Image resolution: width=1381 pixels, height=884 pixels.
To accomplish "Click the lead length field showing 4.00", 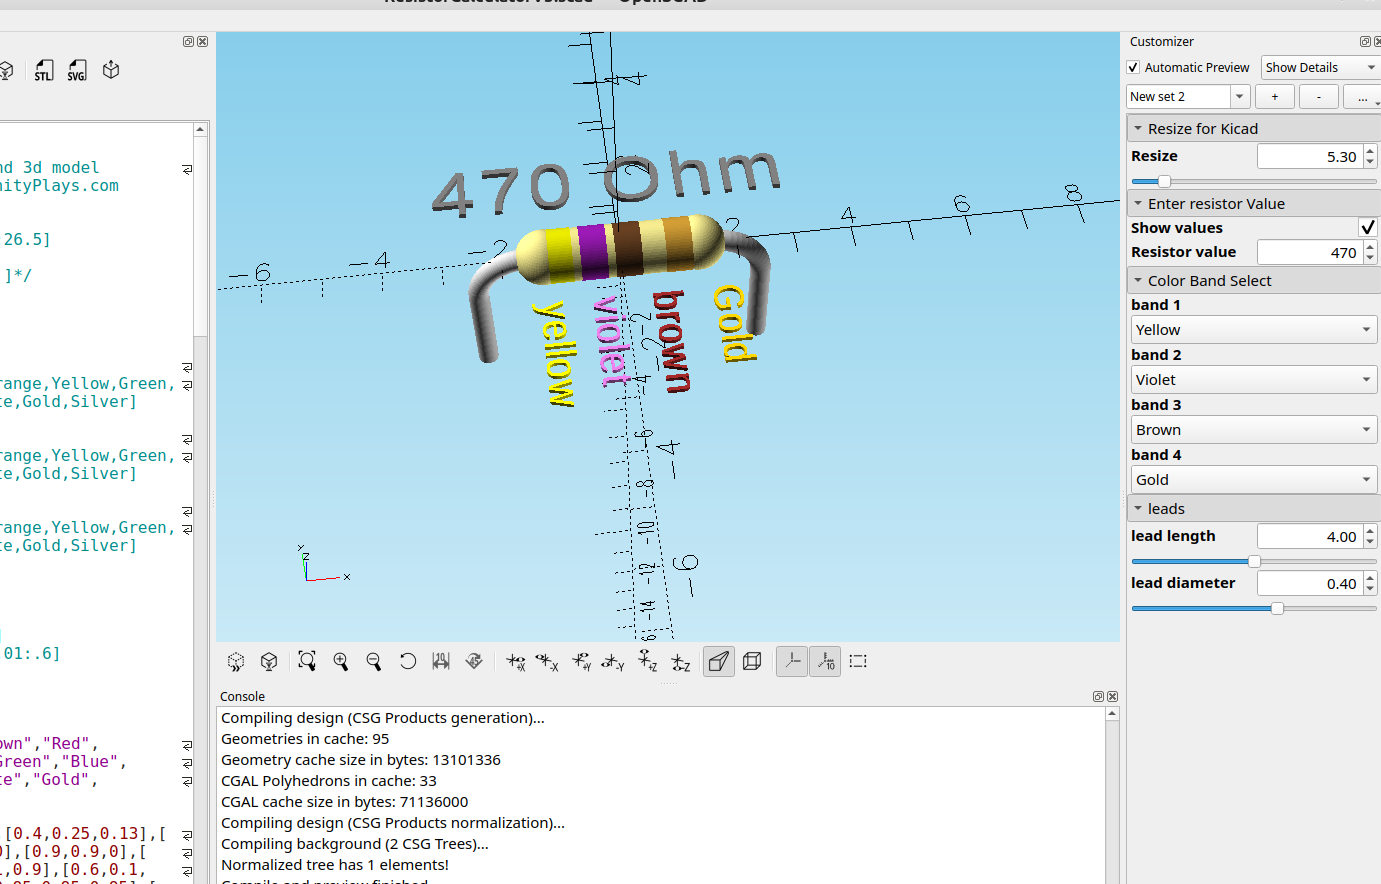I will click(x=1310, y=537).
